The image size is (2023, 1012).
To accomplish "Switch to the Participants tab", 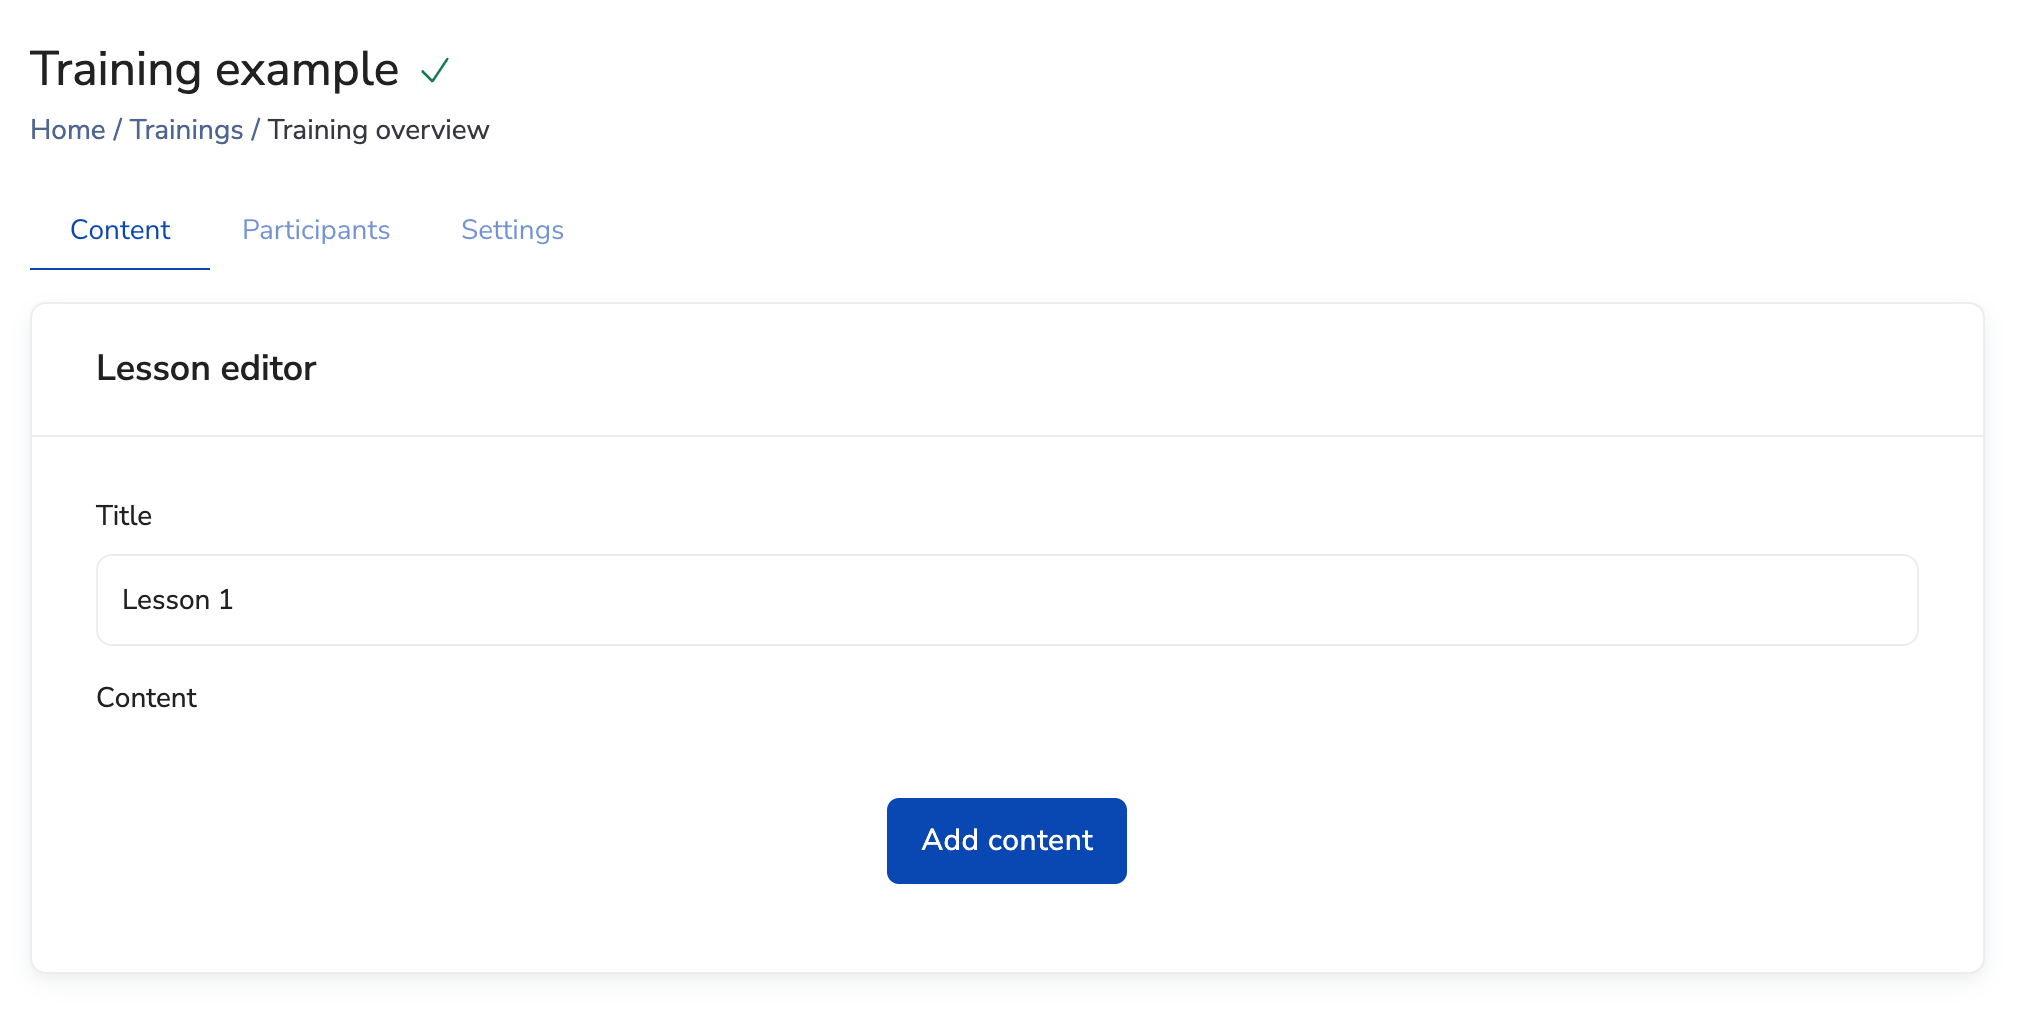I will (315, 230).
